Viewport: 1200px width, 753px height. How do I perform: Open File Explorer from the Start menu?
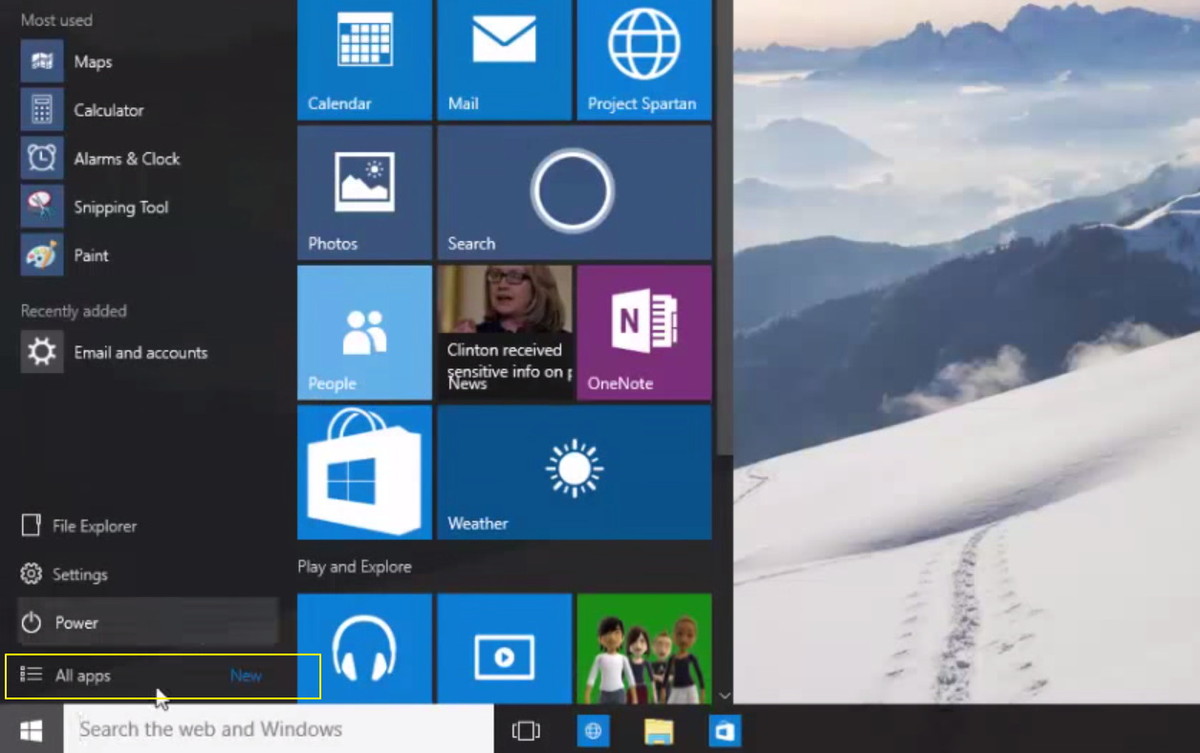(x=94, y=526)
